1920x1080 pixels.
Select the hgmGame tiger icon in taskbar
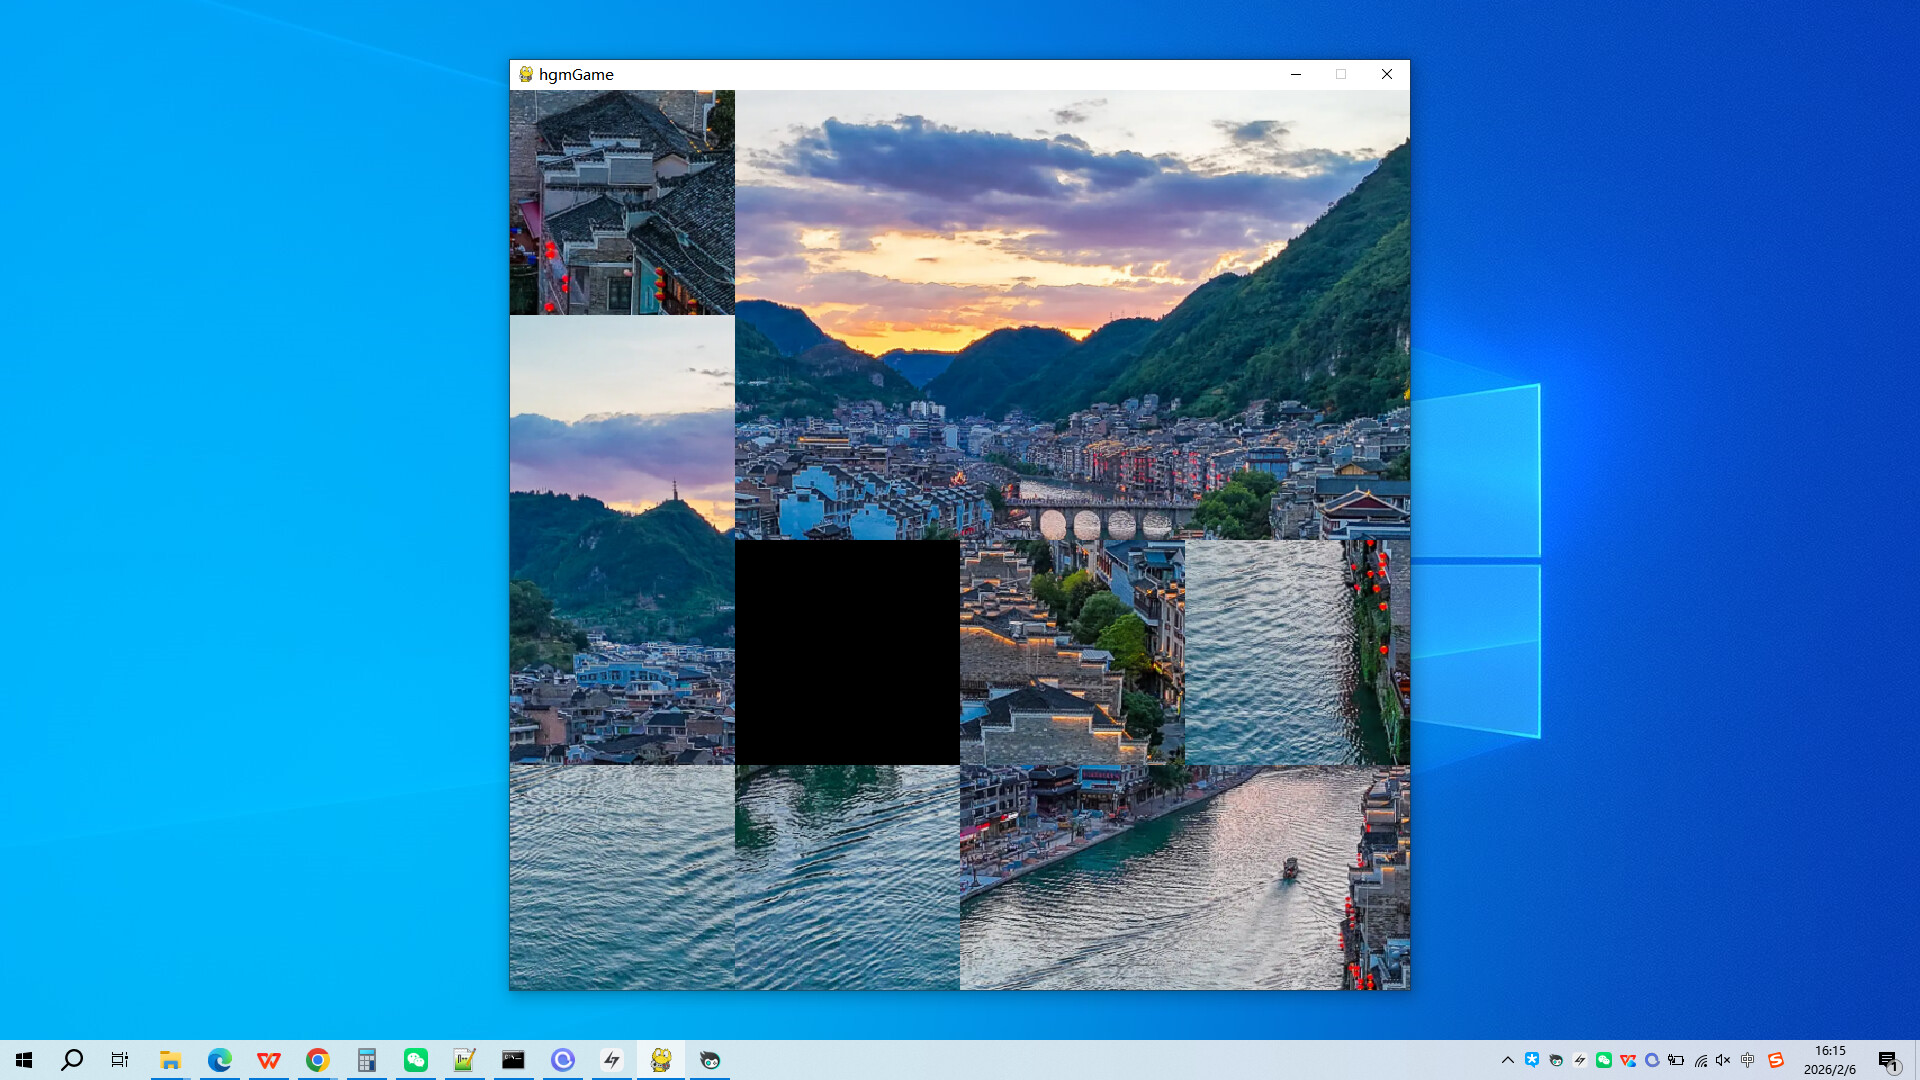661,1060
